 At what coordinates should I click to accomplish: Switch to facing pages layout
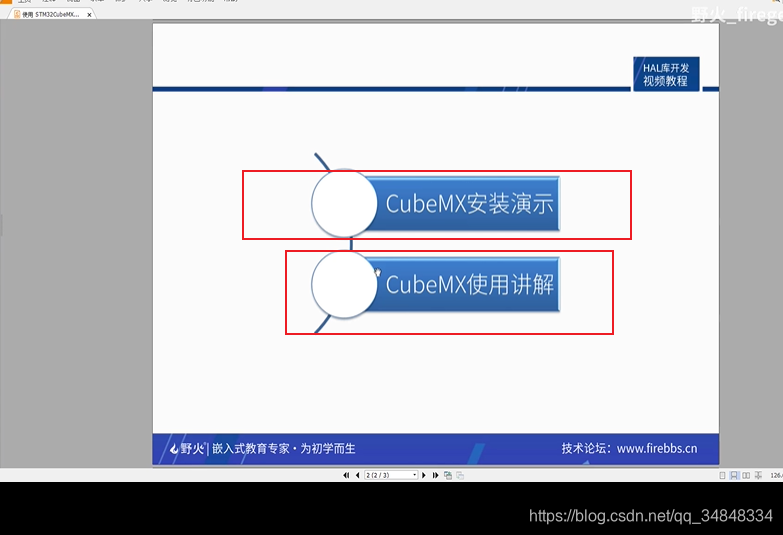pos(746,476)
